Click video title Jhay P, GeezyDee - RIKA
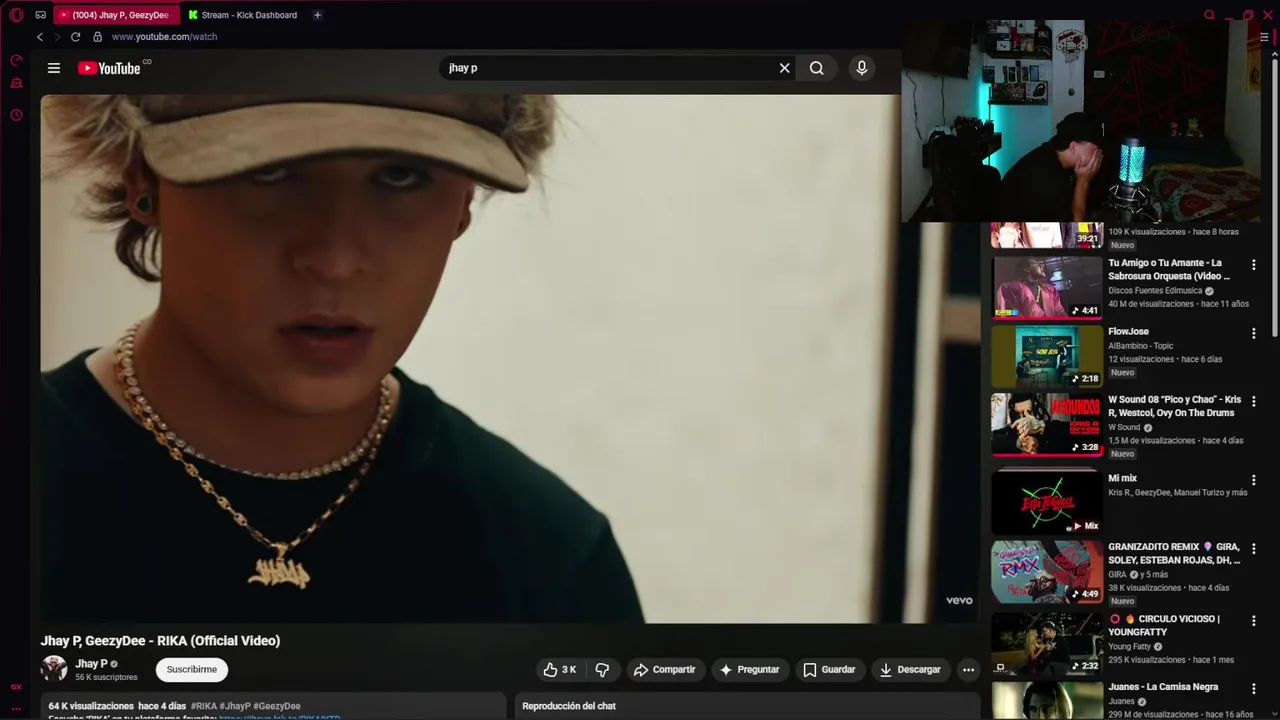 [x=160, y=641]
